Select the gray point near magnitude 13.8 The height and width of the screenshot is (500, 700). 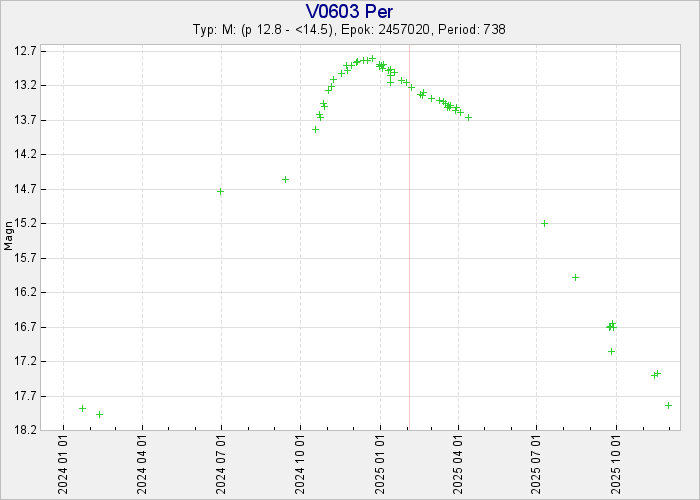315,129
